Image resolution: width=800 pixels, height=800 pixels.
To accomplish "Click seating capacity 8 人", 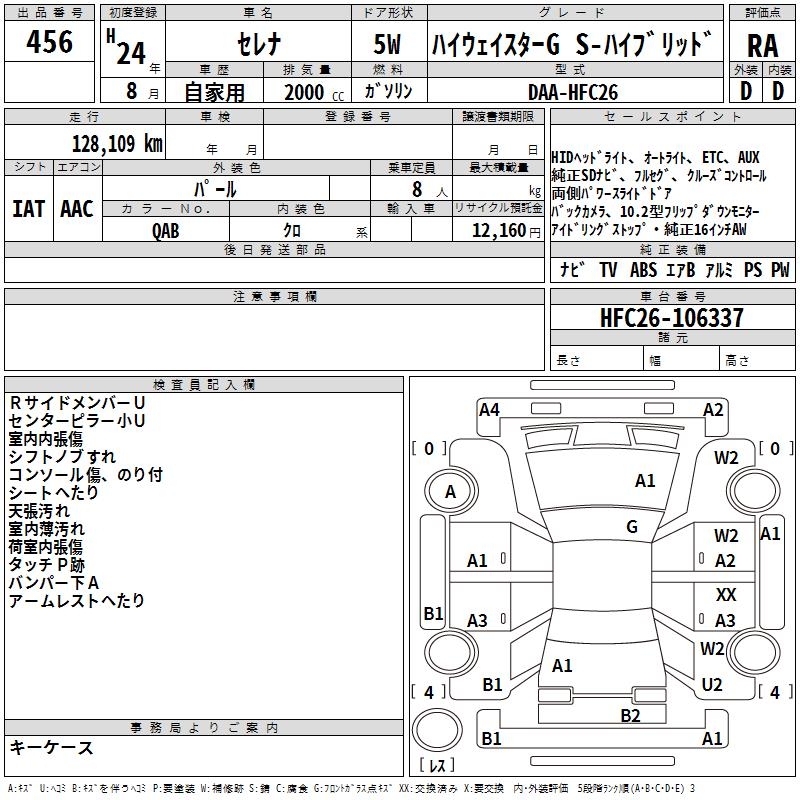I will coord(430,190).
